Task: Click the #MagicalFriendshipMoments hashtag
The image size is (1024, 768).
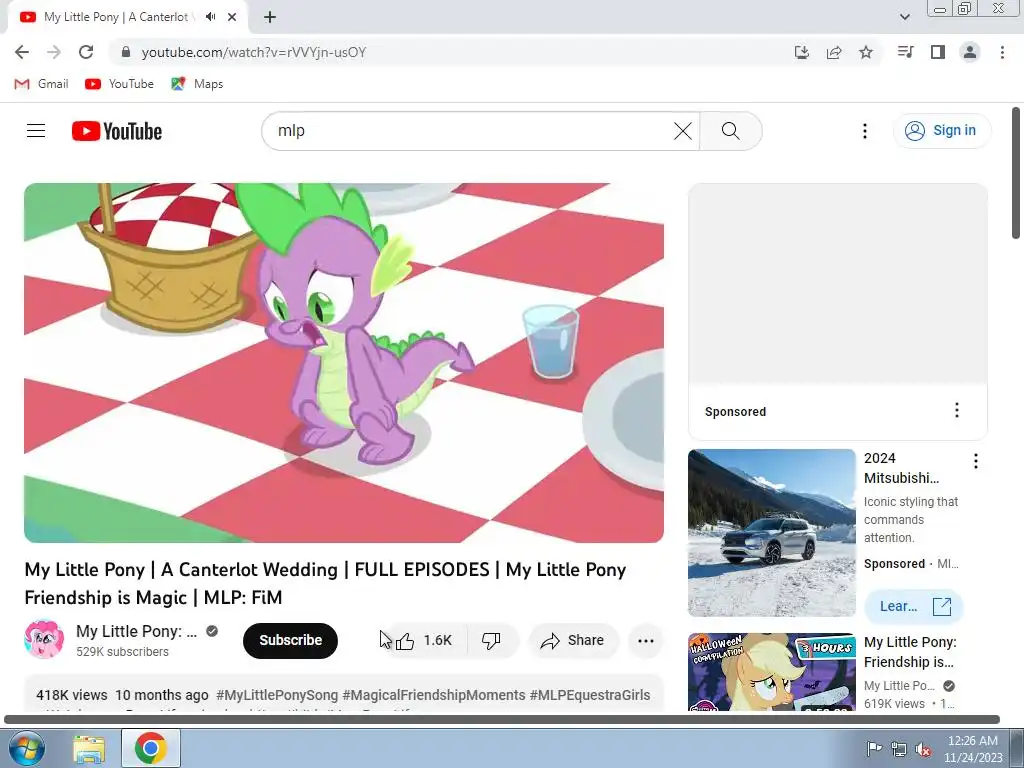Action: click(434, 695)
